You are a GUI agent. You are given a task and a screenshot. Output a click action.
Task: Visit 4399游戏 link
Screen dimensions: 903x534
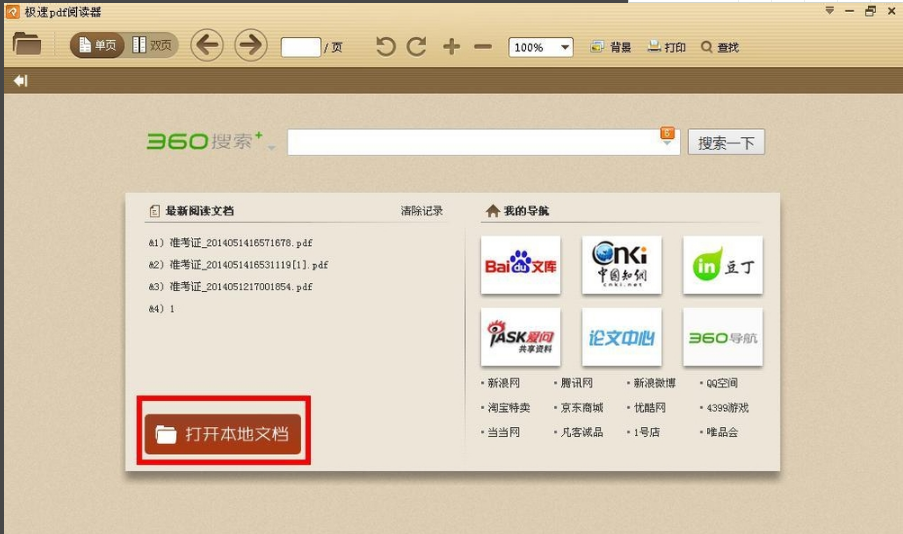pyautogui.click(x=727, y=408)
